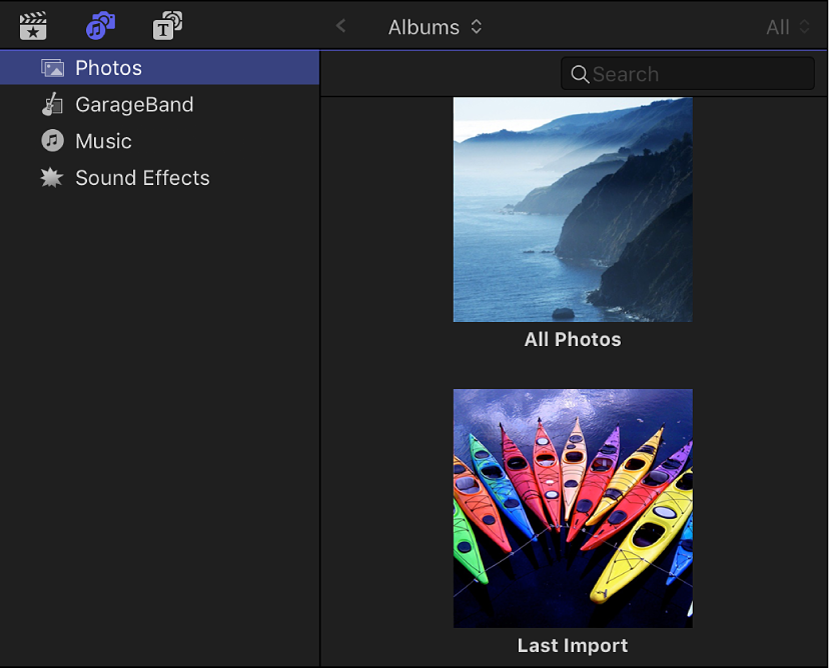Click the All Photos album label
Viewport: 830px width, 670px height.
coord(573,340)
